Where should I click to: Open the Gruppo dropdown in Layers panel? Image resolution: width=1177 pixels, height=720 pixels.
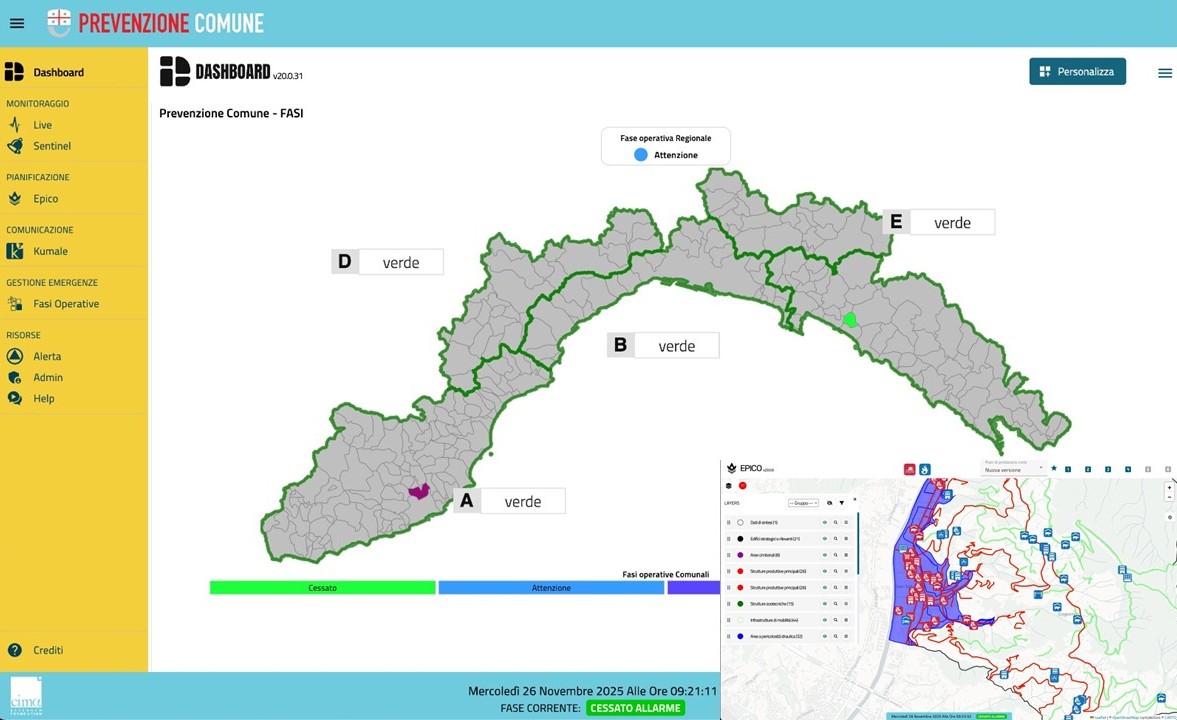click(803, 503)
